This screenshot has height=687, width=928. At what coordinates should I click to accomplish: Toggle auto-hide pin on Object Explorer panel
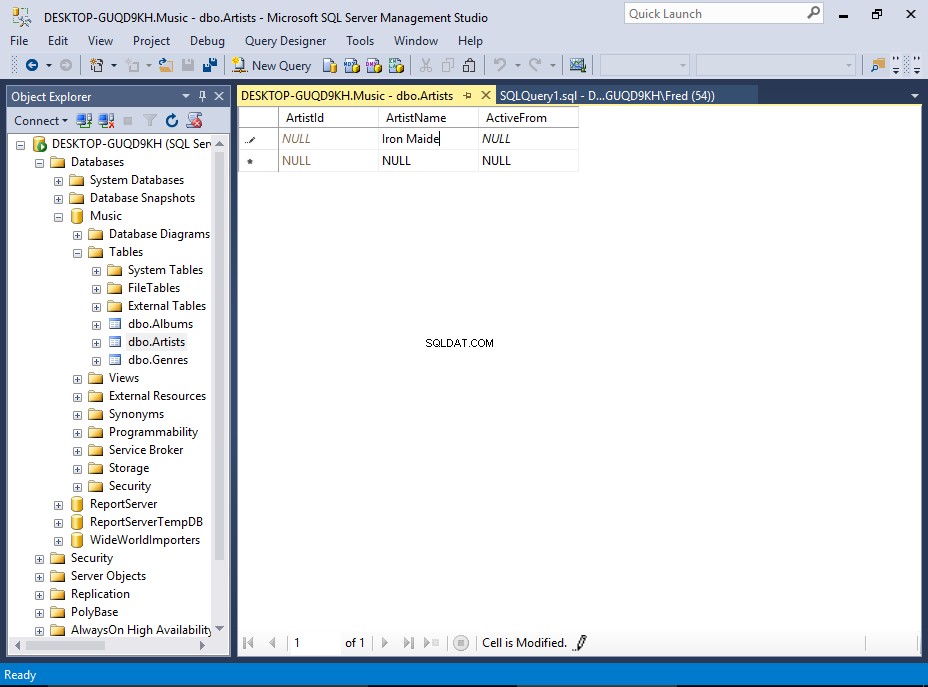tap(202, 96)
